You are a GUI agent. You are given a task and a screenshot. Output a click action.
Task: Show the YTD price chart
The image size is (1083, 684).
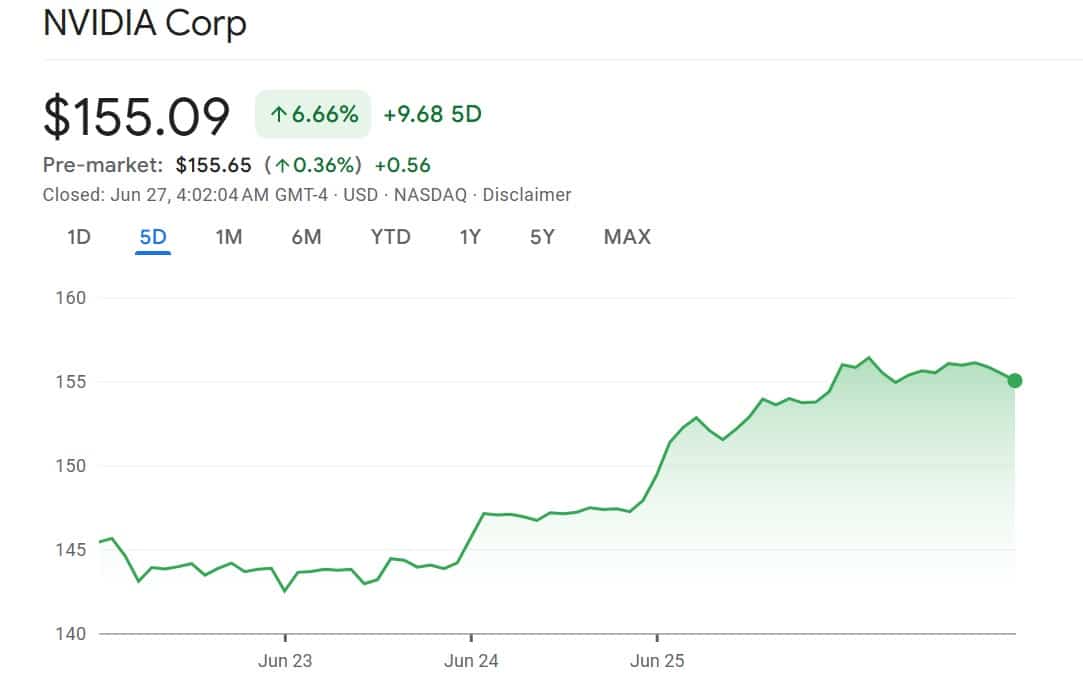pyautogui.click(x=390, y=237)
